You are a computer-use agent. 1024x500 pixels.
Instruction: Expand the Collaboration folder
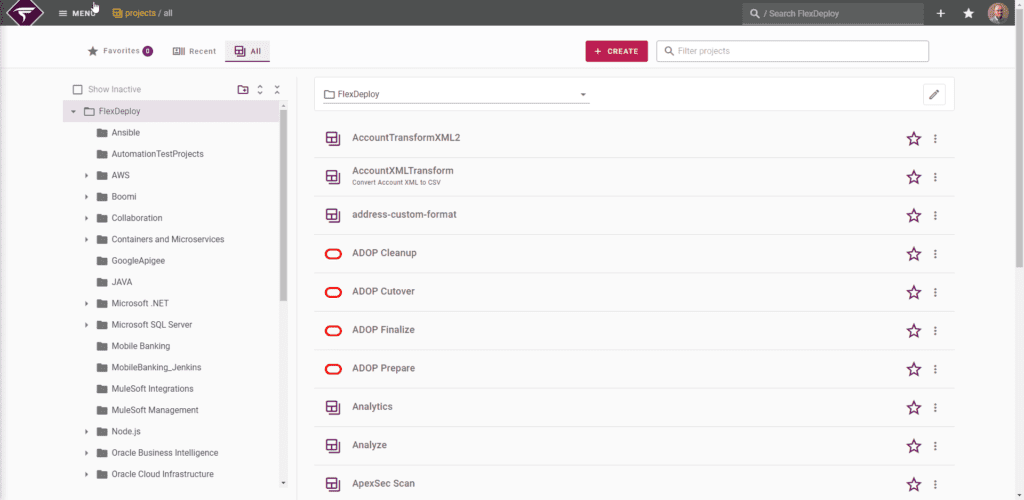tap(86, 218)
